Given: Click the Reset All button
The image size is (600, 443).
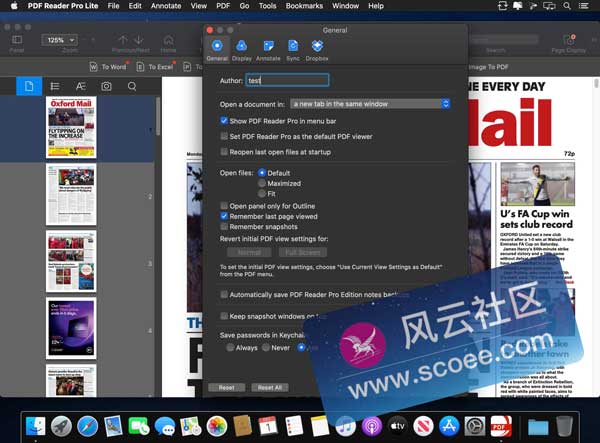Looking at the screenshot, I should pos(270,388).
